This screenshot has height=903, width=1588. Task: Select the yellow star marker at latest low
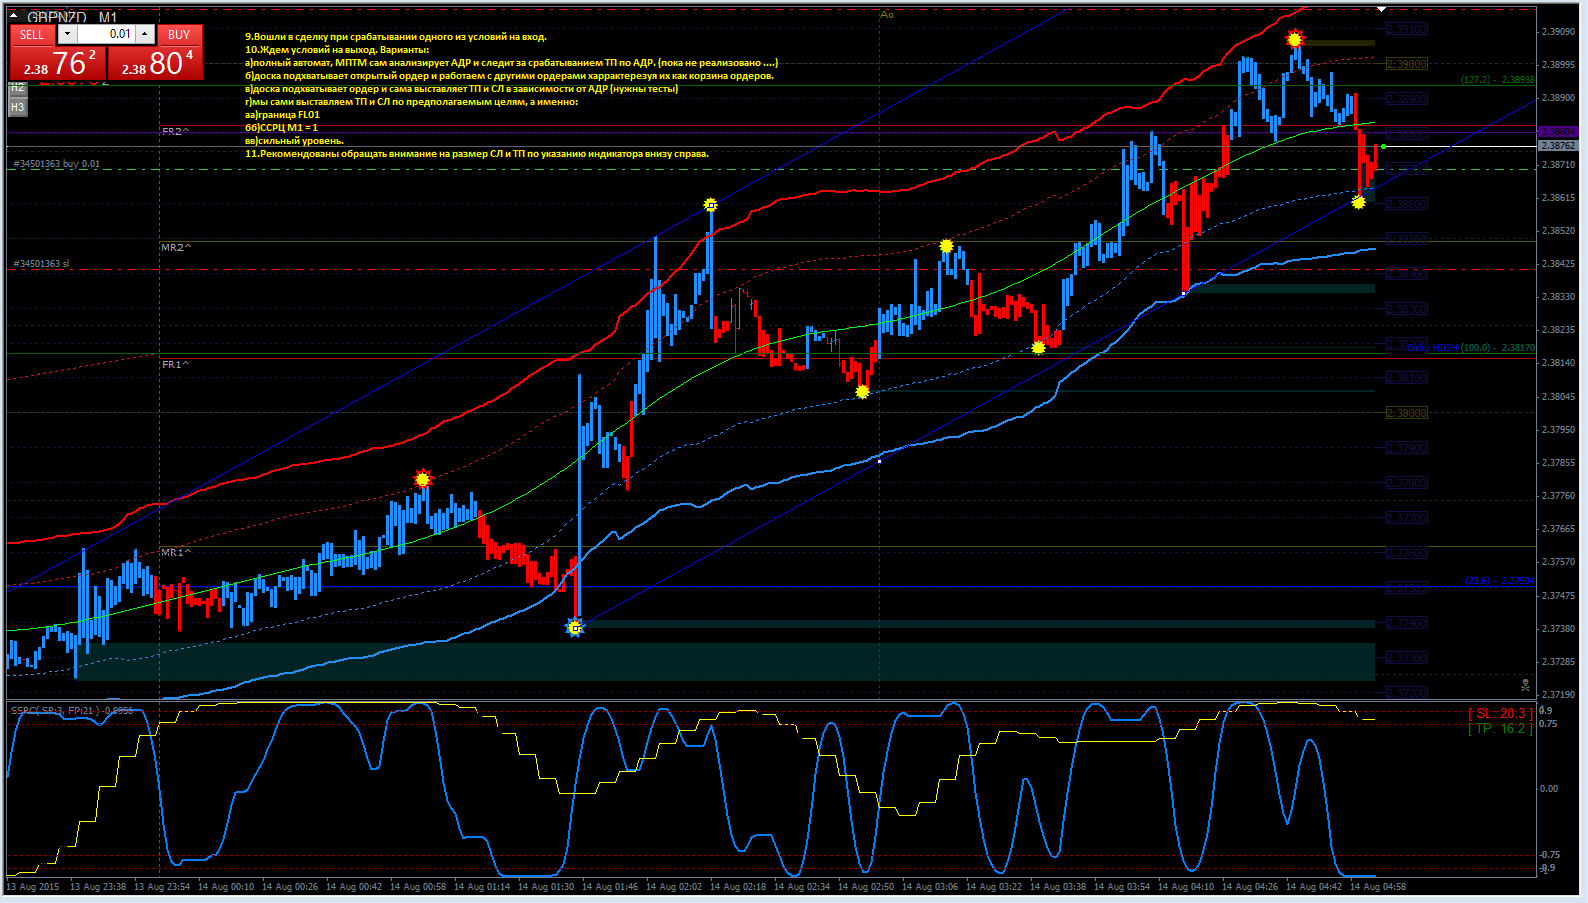coord(1358,202)
